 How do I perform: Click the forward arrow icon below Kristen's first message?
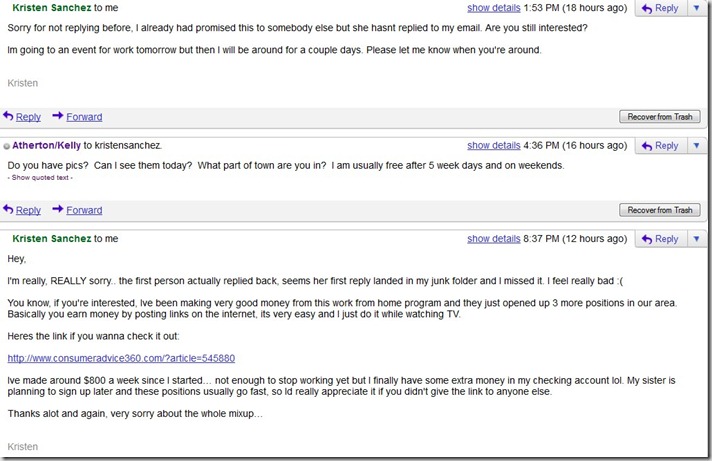[58, 116]
